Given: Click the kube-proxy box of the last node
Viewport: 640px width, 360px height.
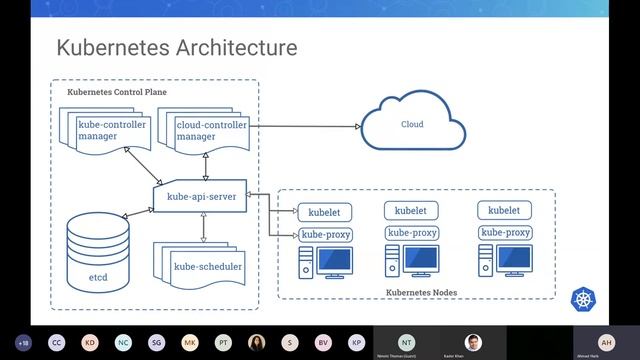Looking at the screenshot, I should coord(505,233).
